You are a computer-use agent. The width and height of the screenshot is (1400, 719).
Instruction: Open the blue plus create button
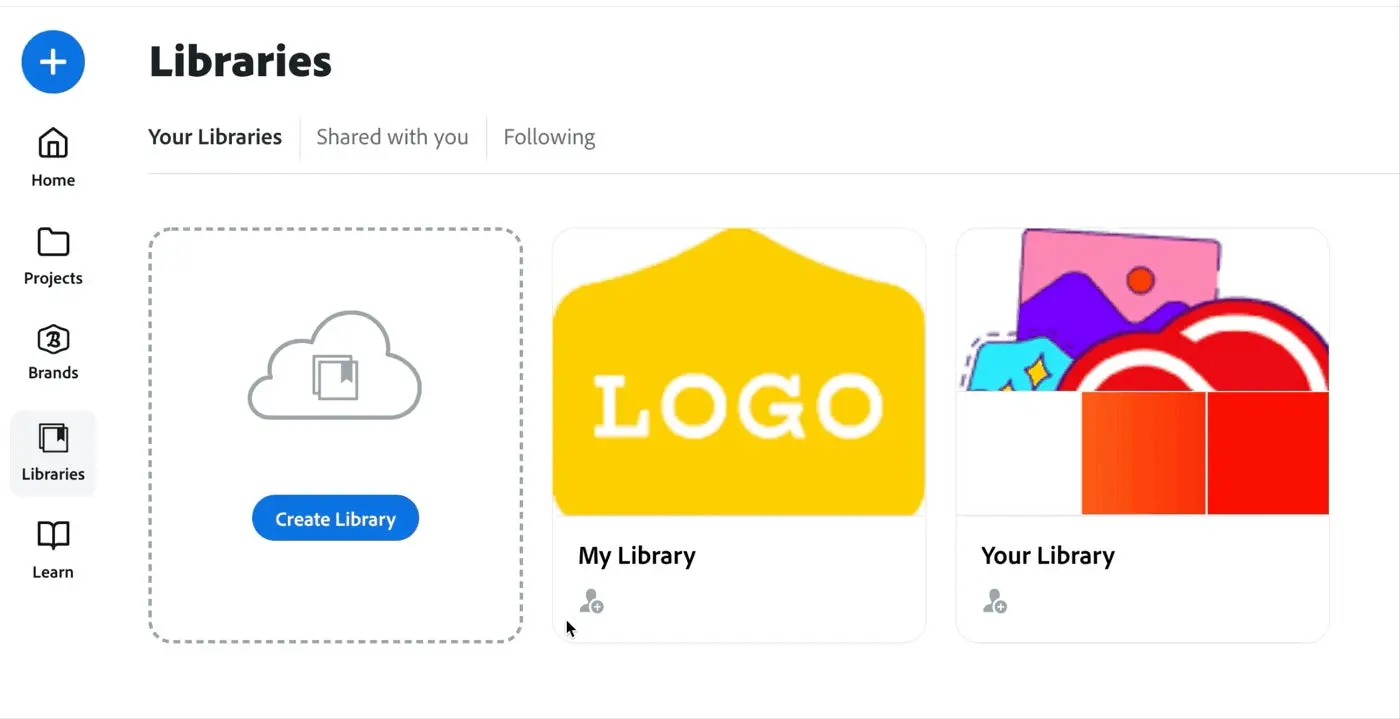click(x=52, y=61)
